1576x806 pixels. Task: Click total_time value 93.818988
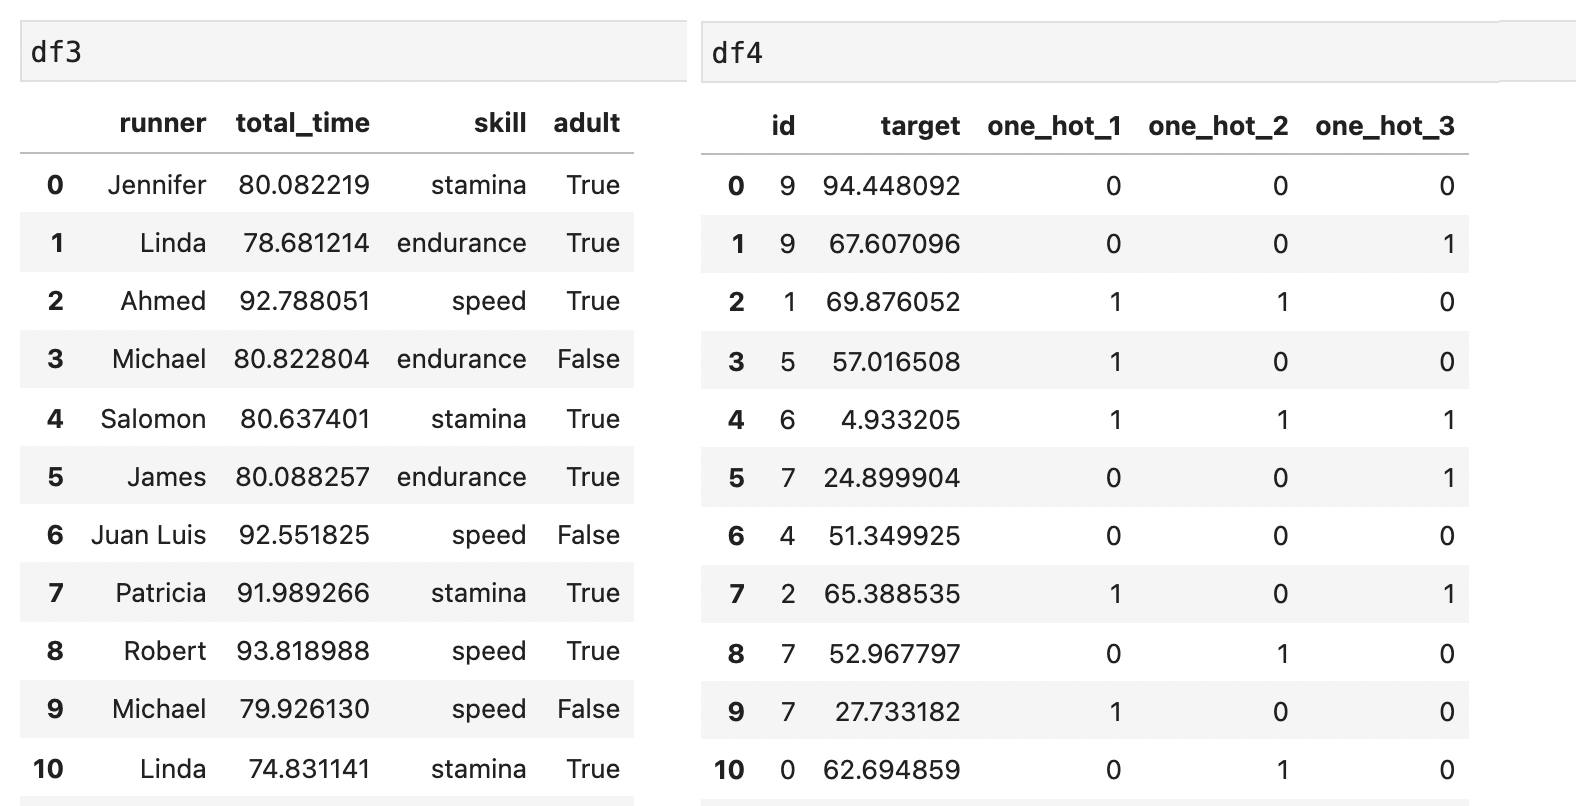point(303,651)
